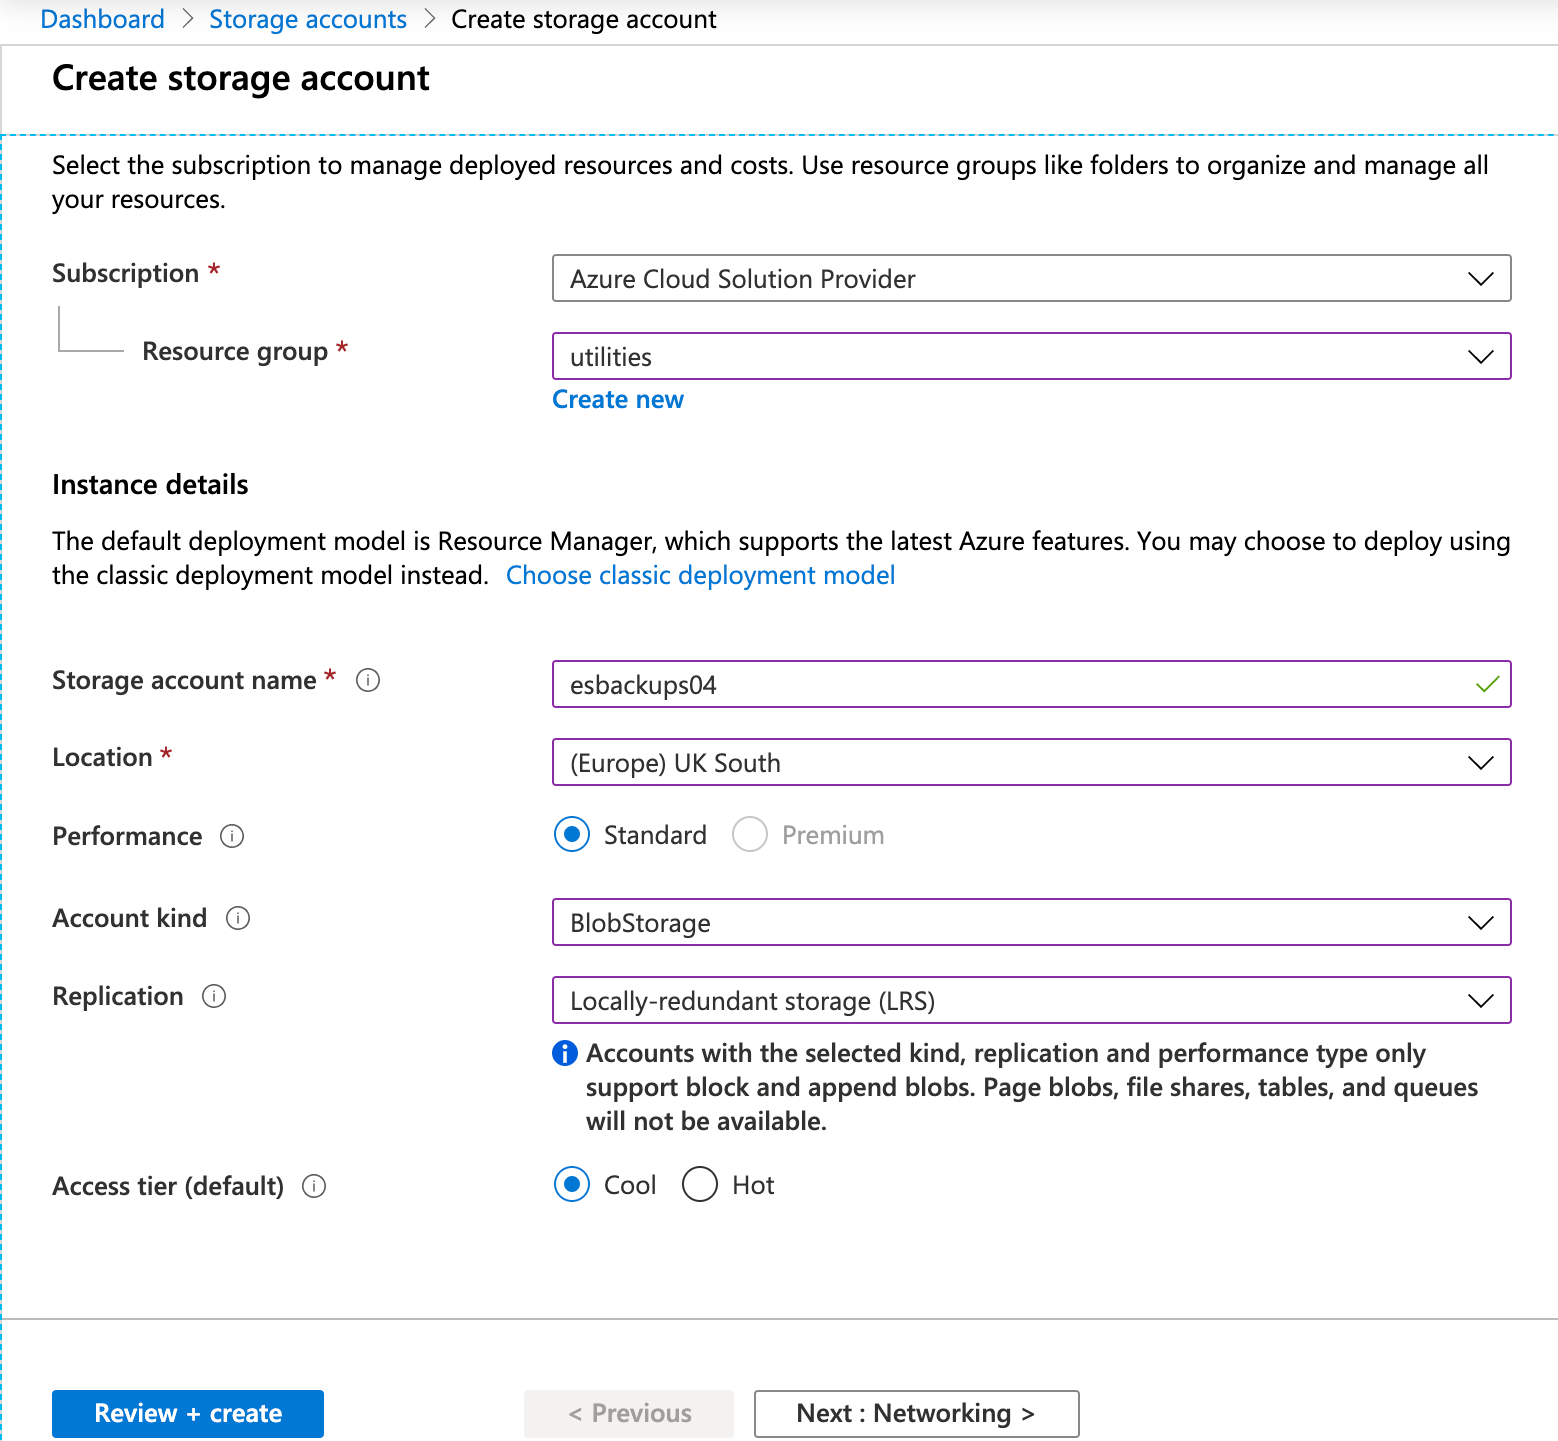1558x1441 pixels.
Task: Open Storage accounts breadcrumb
Action: (307, 19)
